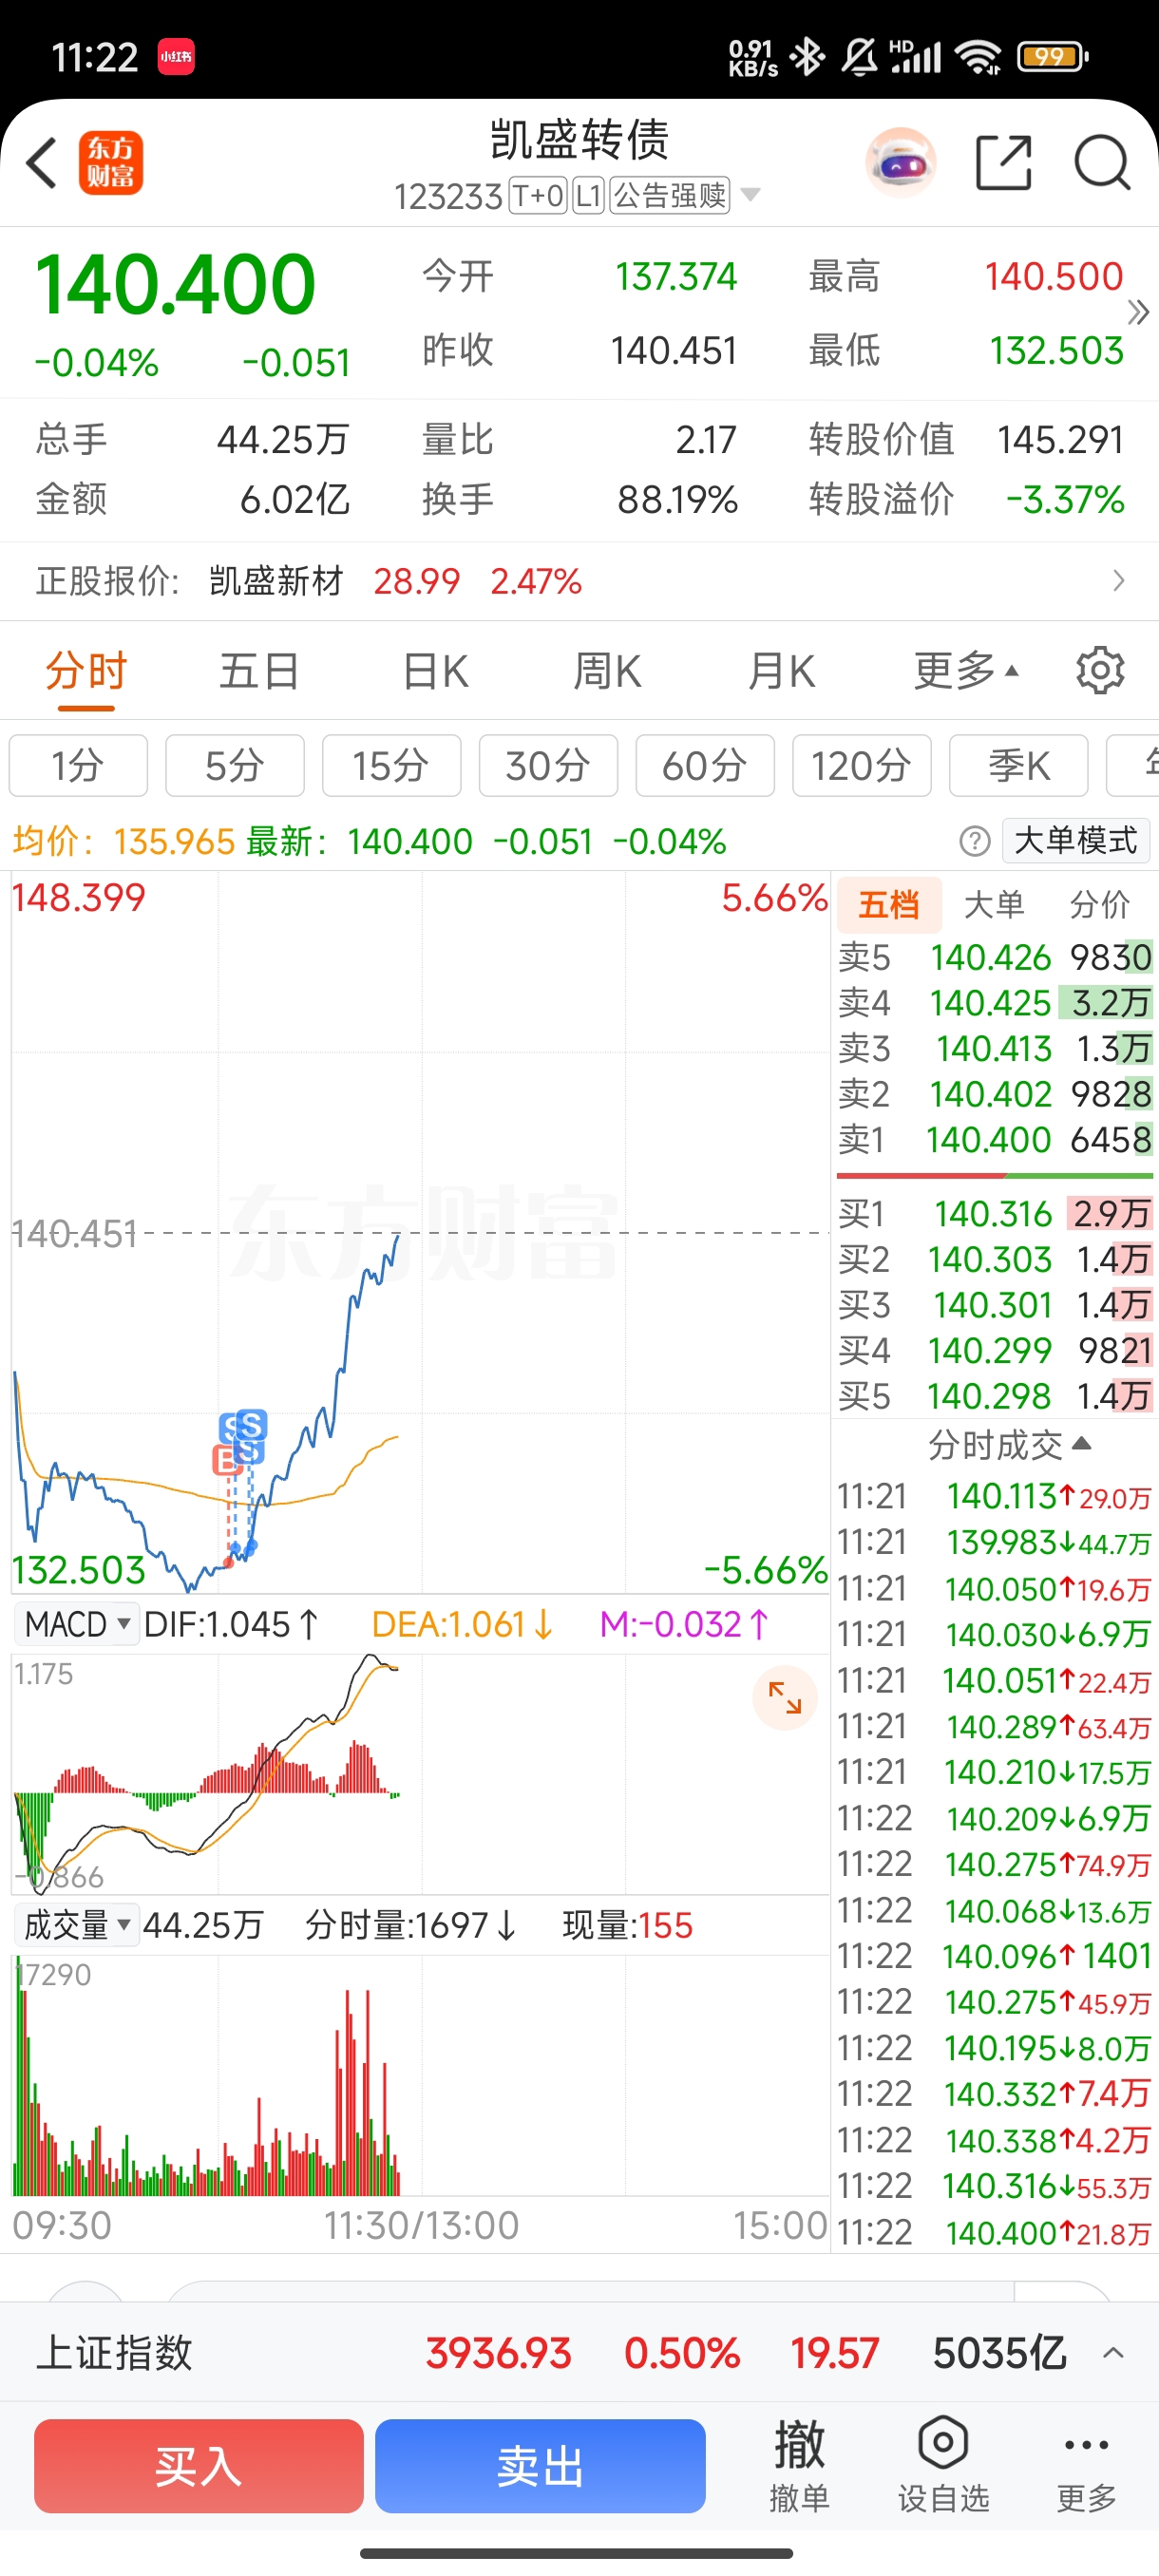The image size is (1159, 2576).
Task: Expand the 更多 chart period dropdown
Action: point(966,670)
